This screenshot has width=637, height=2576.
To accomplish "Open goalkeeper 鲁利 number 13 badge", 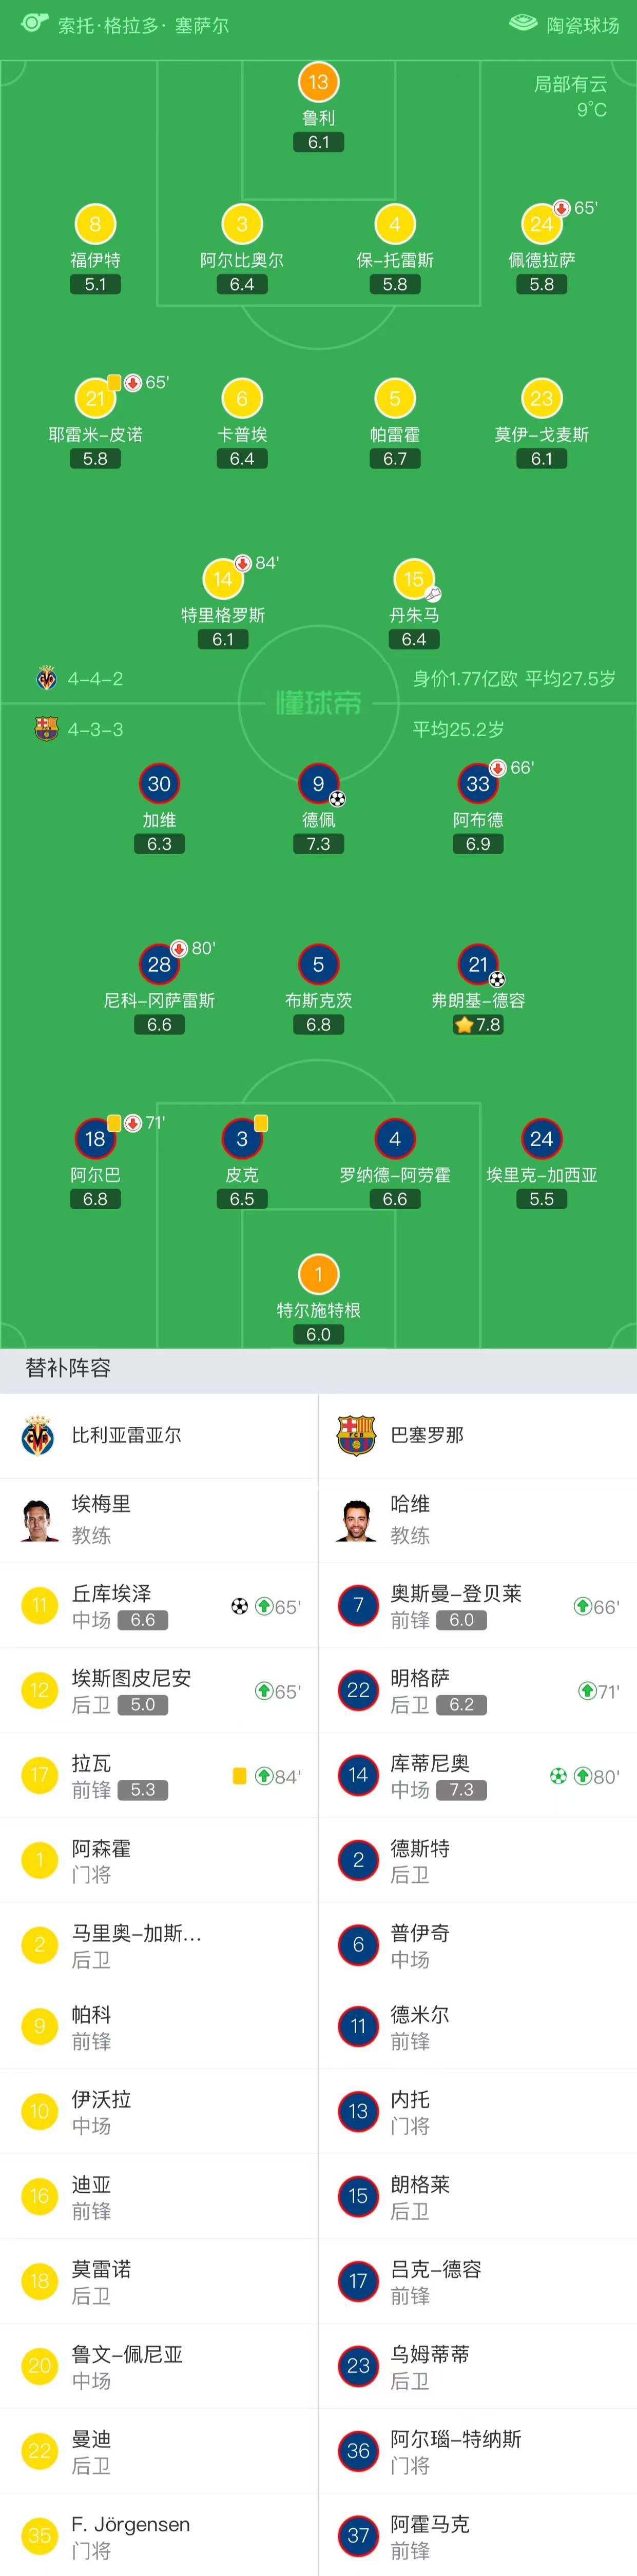I will (318, 82).
